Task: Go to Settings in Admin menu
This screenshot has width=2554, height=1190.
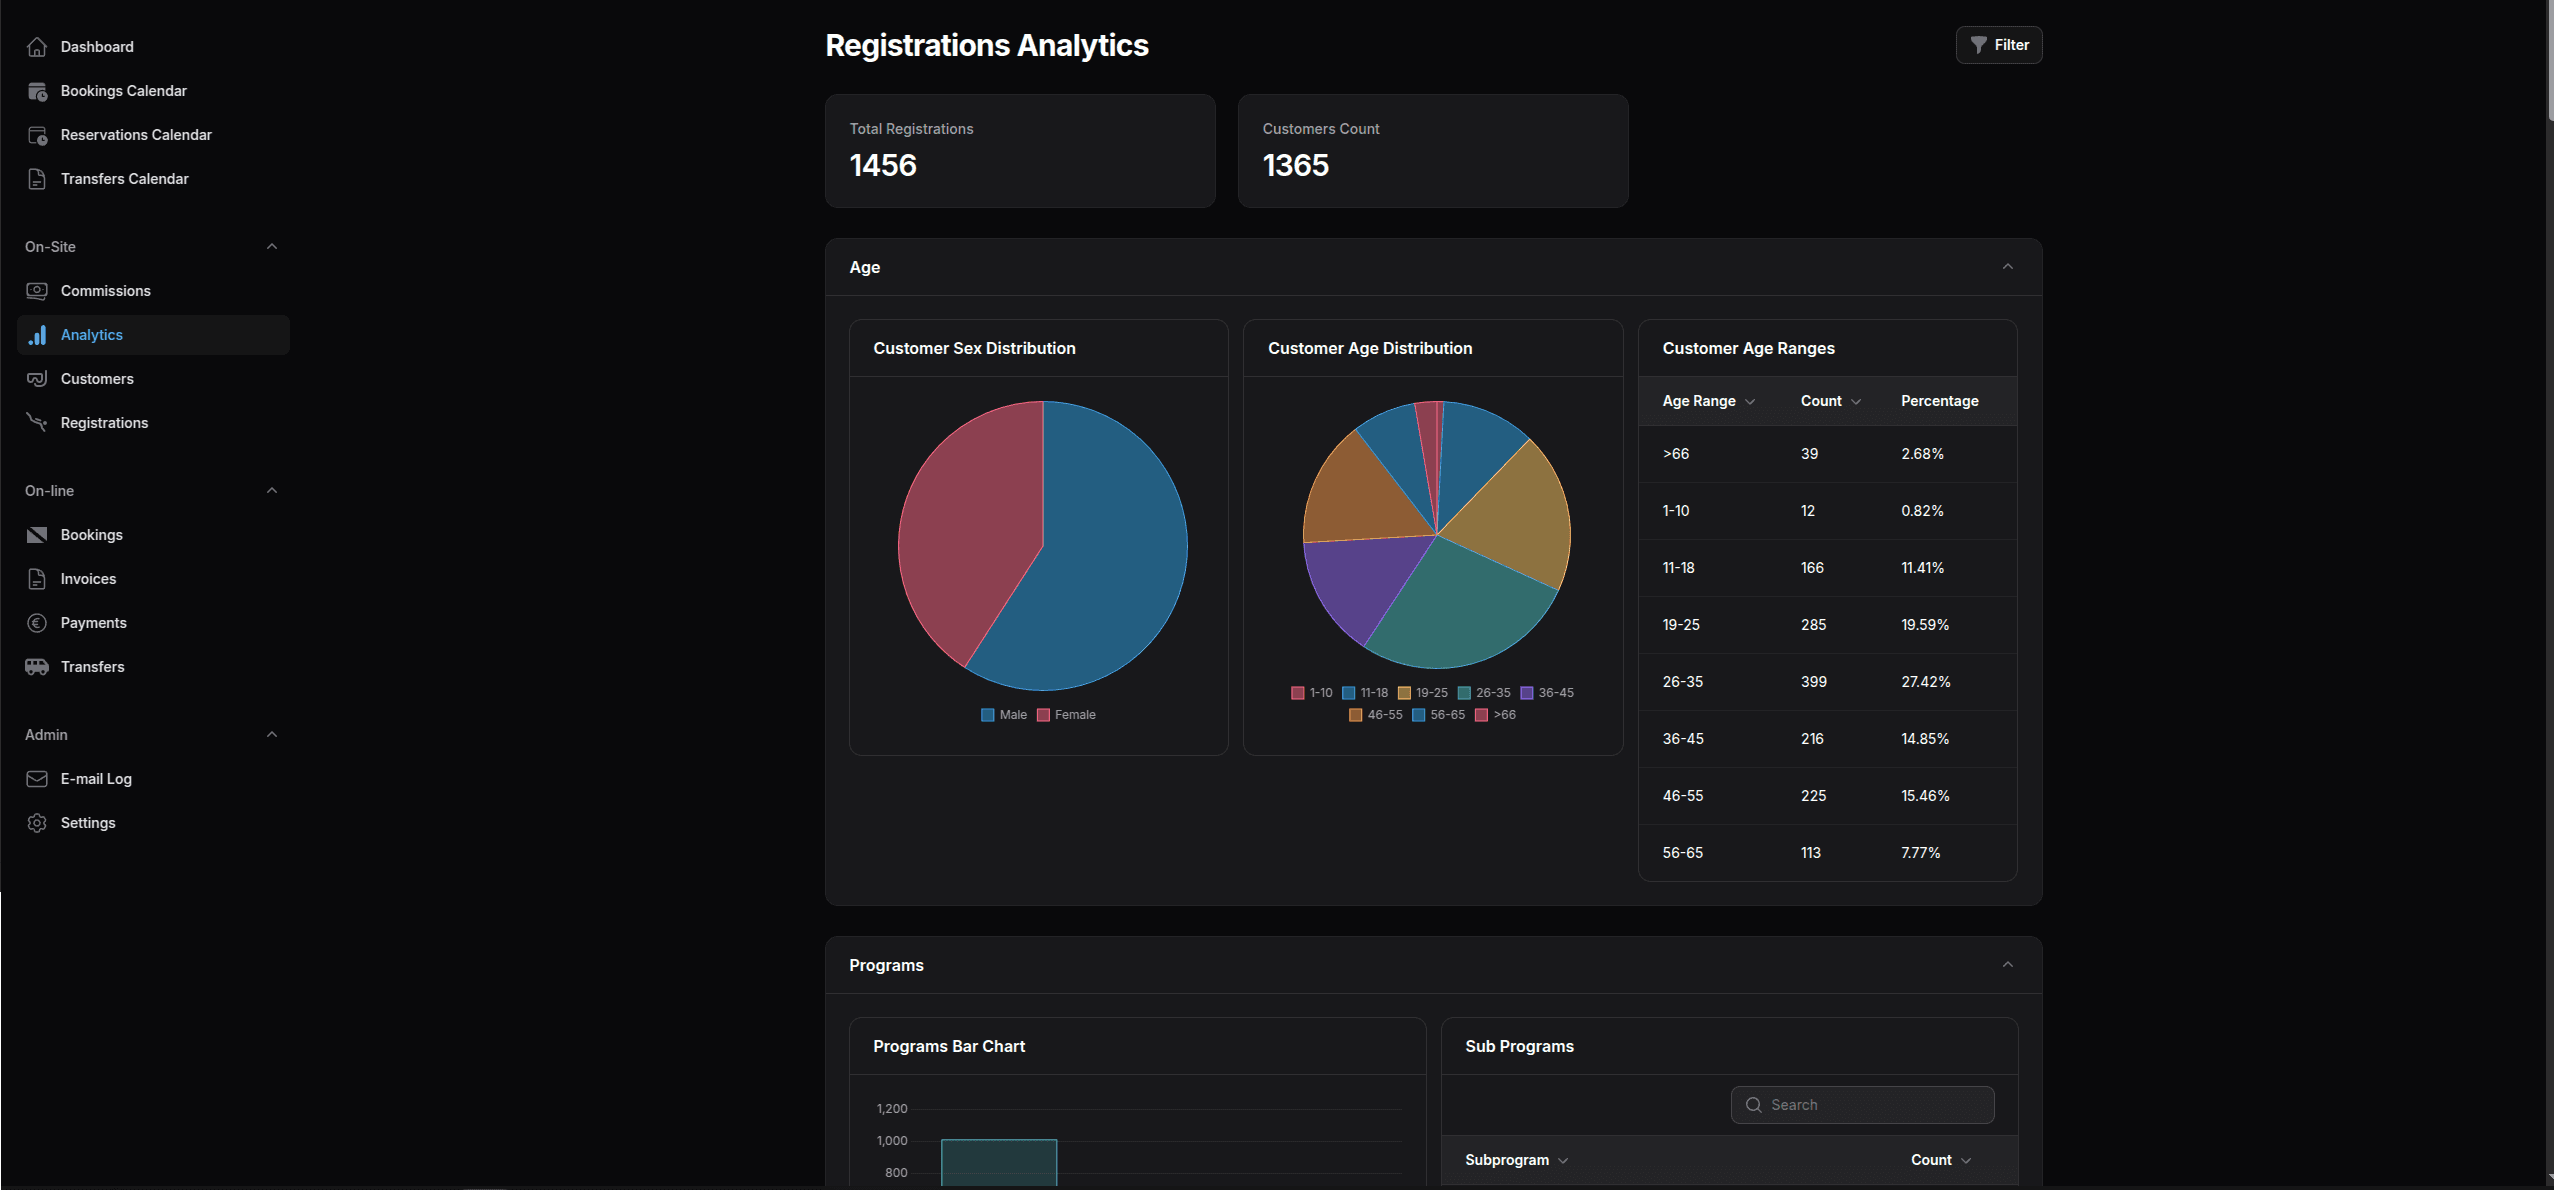Action: (88, 822)
